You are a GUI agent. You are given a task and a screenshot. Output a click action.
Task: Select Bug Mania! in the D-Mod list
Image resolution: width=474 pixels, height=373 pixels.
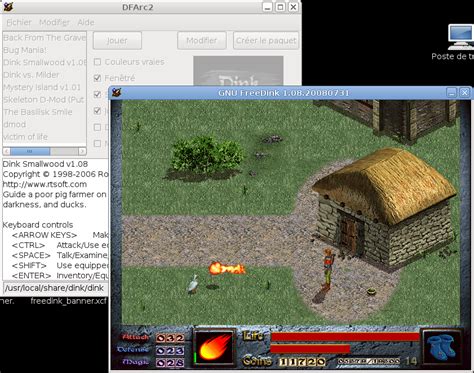click(x=44, y=50)
